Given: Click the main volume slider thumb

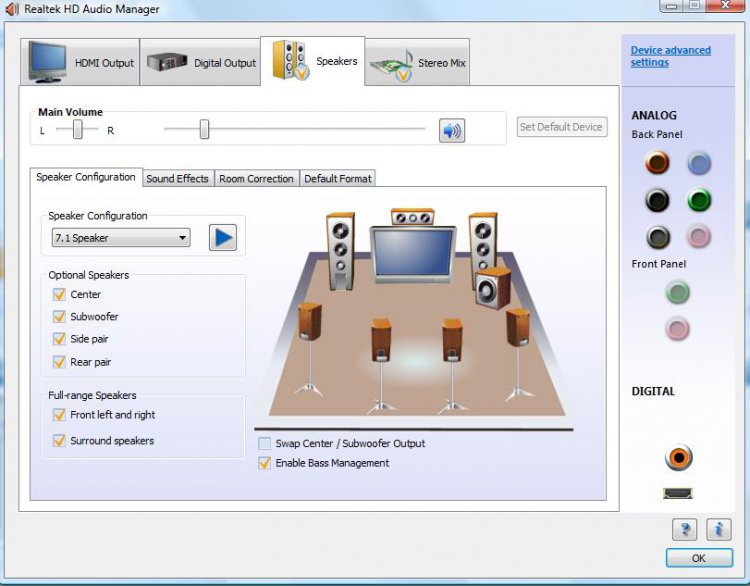Looking at the screenshot, I should coord(204,129).
